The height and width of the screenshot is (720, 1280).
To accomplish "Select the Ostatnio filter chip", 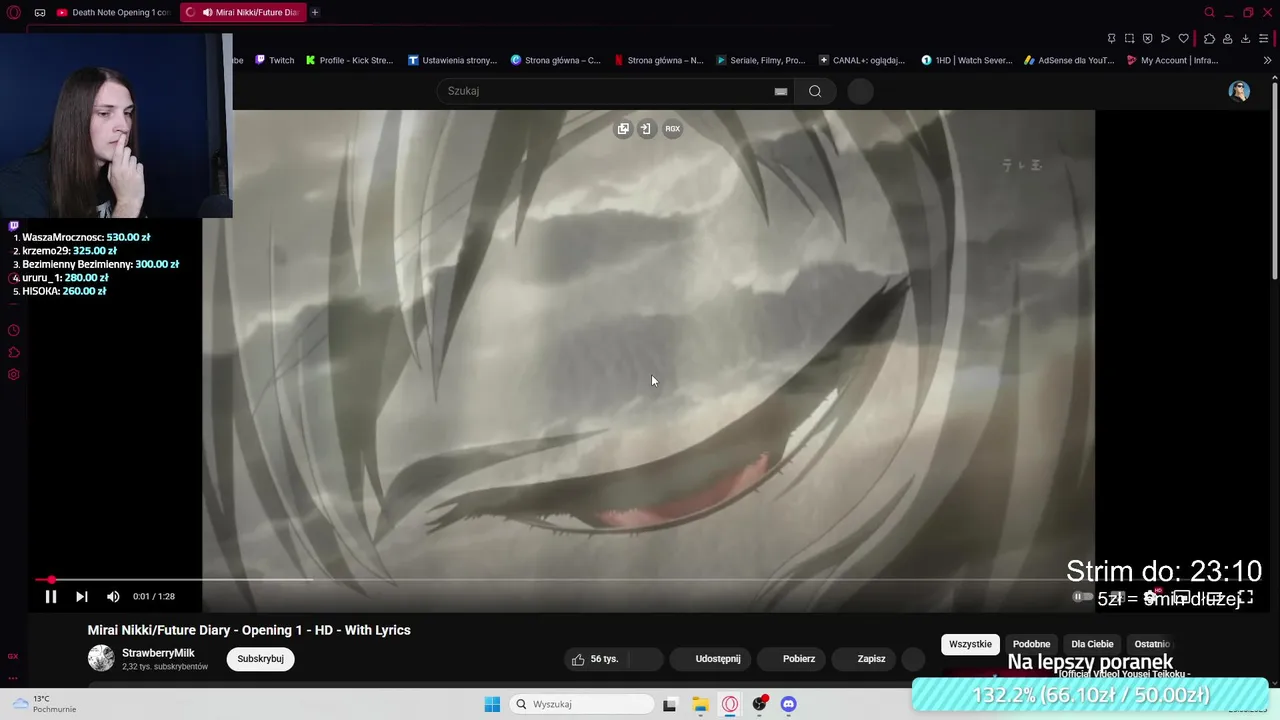I will (x=1152, y=644).
